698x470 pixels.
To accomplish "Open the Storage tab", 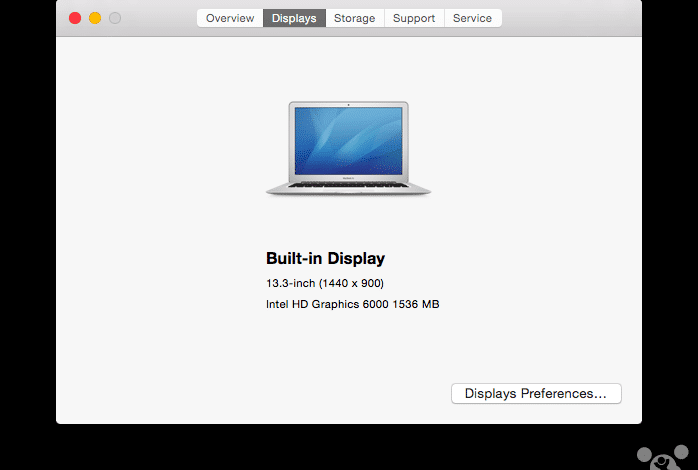I will coord(355,18).
